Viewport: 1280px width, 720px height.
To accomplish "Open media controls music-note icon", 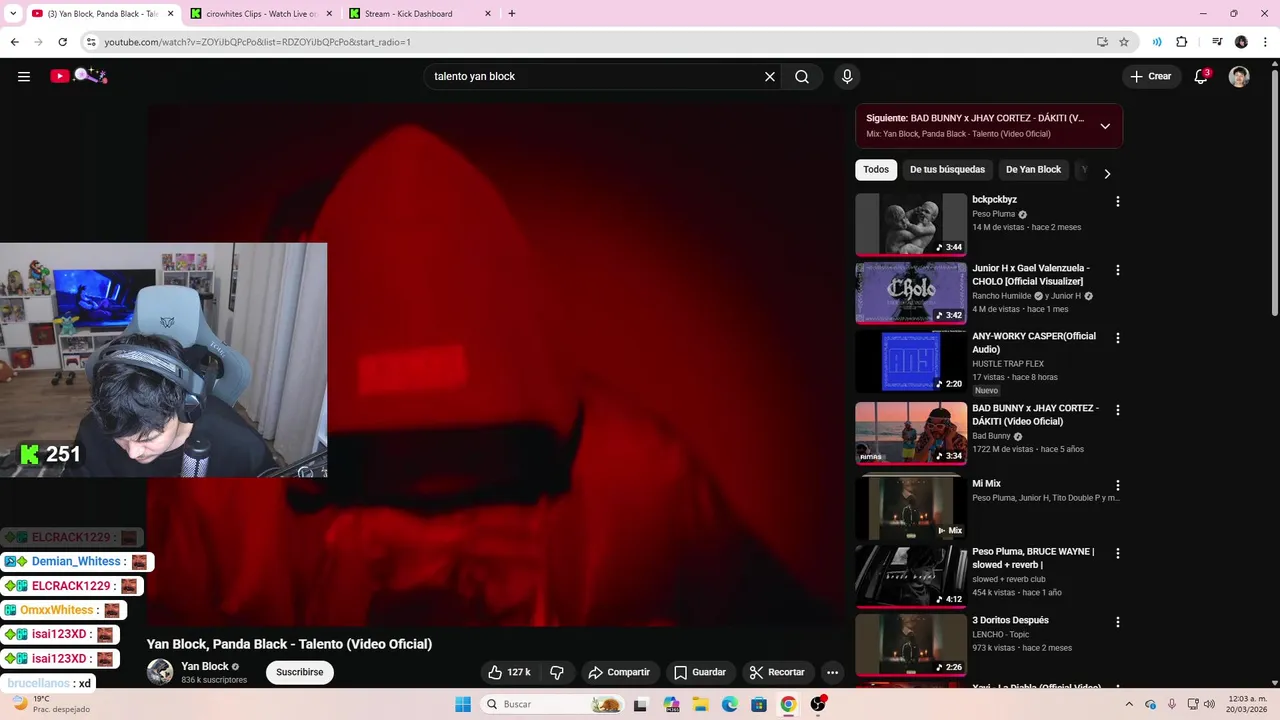I will [x=1217, y=42].
